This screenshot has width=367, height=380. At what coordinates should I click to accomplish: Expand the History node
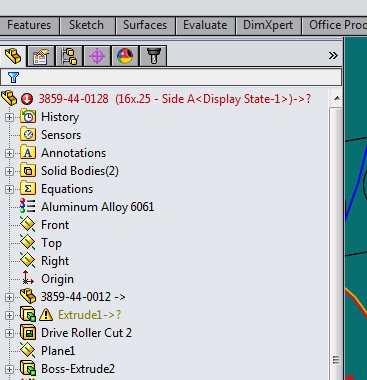tap(9, 117)
